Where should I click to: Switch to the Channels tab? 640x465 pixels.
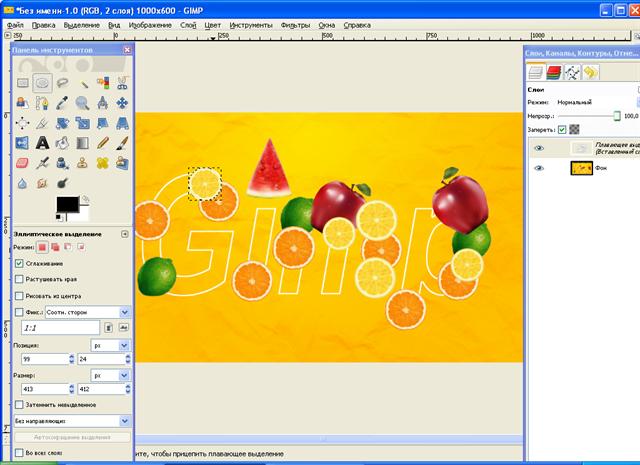coord(554,73)
